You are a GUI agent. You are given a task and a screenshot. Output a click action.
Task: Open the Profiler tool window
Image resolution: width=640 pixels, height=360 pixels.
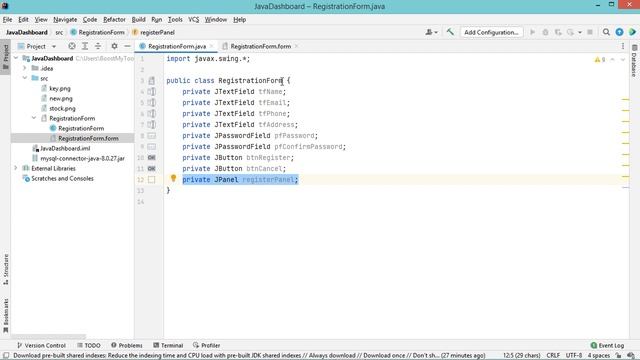[x=206, y=345]
